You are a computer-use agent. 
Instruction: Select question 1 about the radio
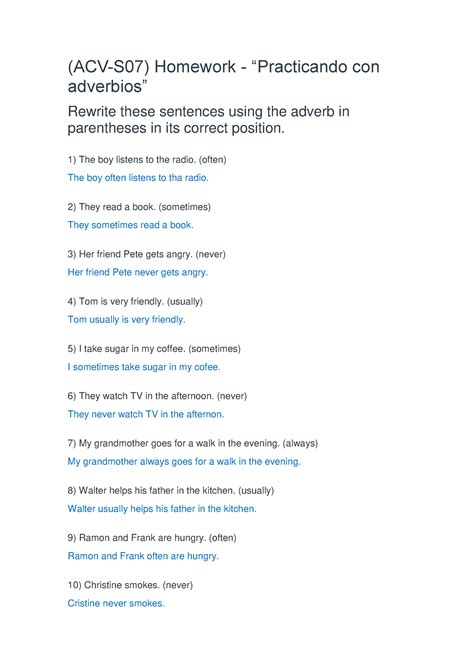(147, 160)
